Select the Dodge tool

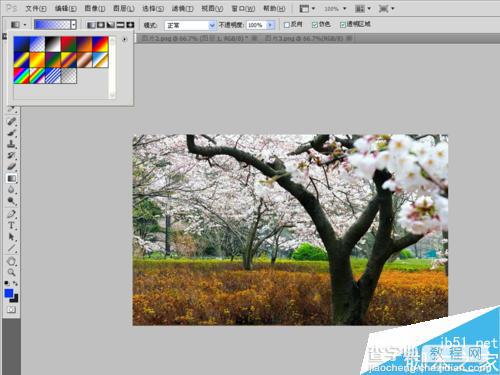tap(11, 201)
